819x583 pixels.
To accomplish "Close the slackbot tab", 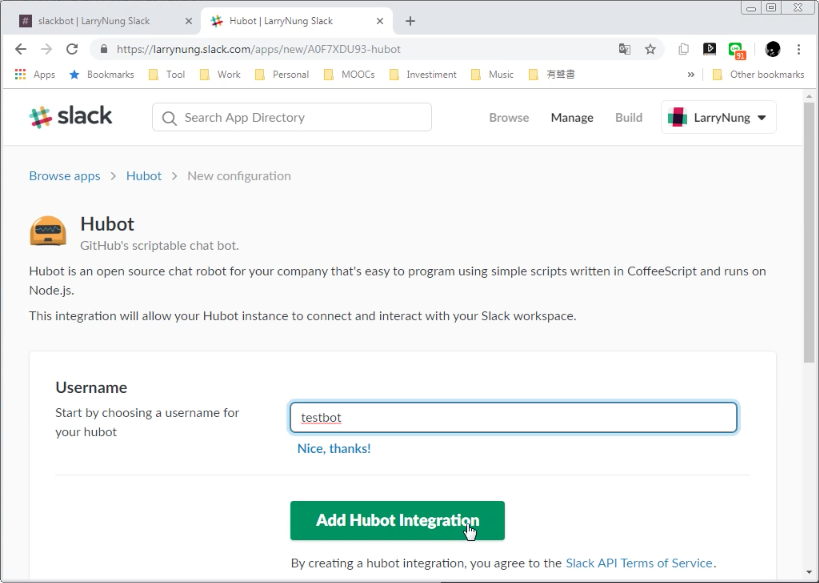I will point(189,21).
